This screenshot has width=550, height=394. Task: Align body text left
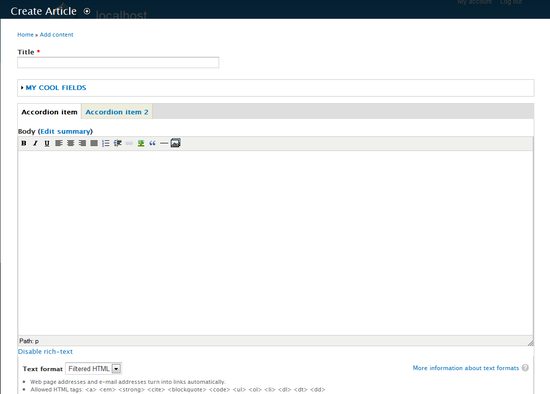click(59, 143)
